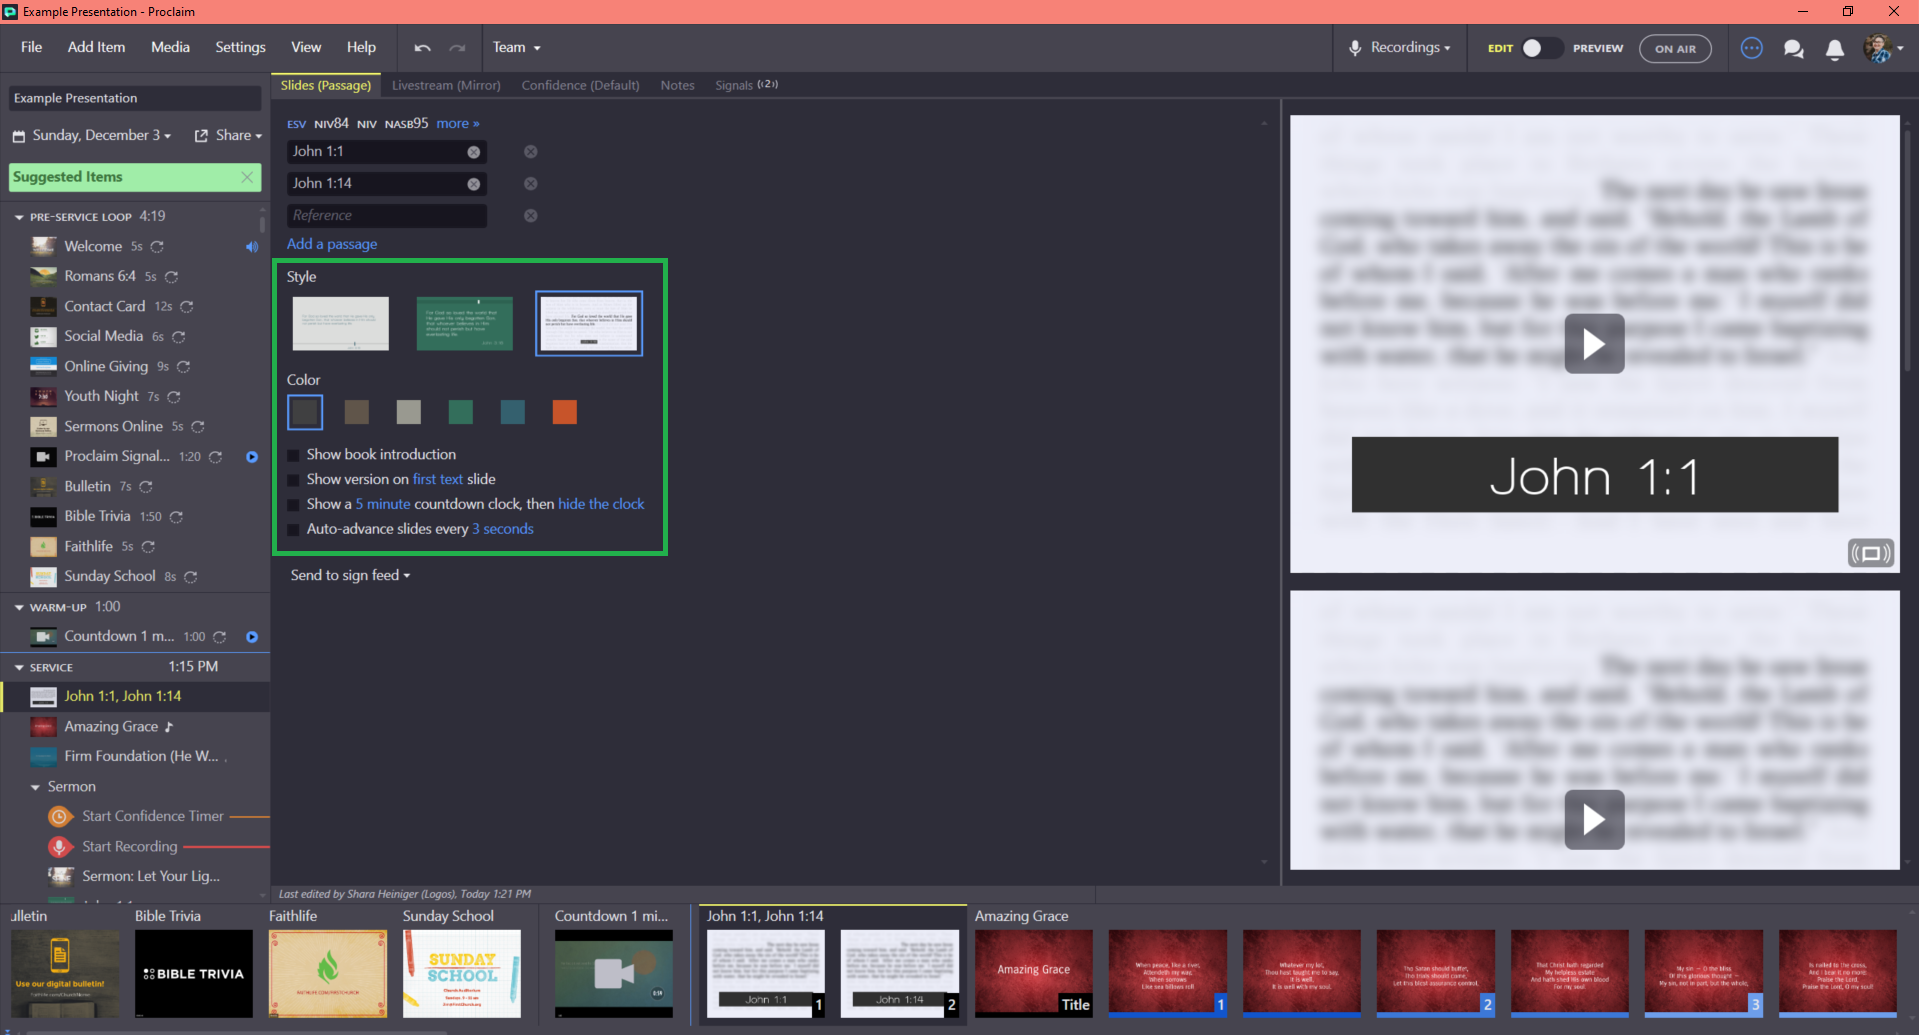Image resolution: width=1919 pixels, height=1035 pixels.
Task: Select the orange color swatch
Action: coord(565,412)
